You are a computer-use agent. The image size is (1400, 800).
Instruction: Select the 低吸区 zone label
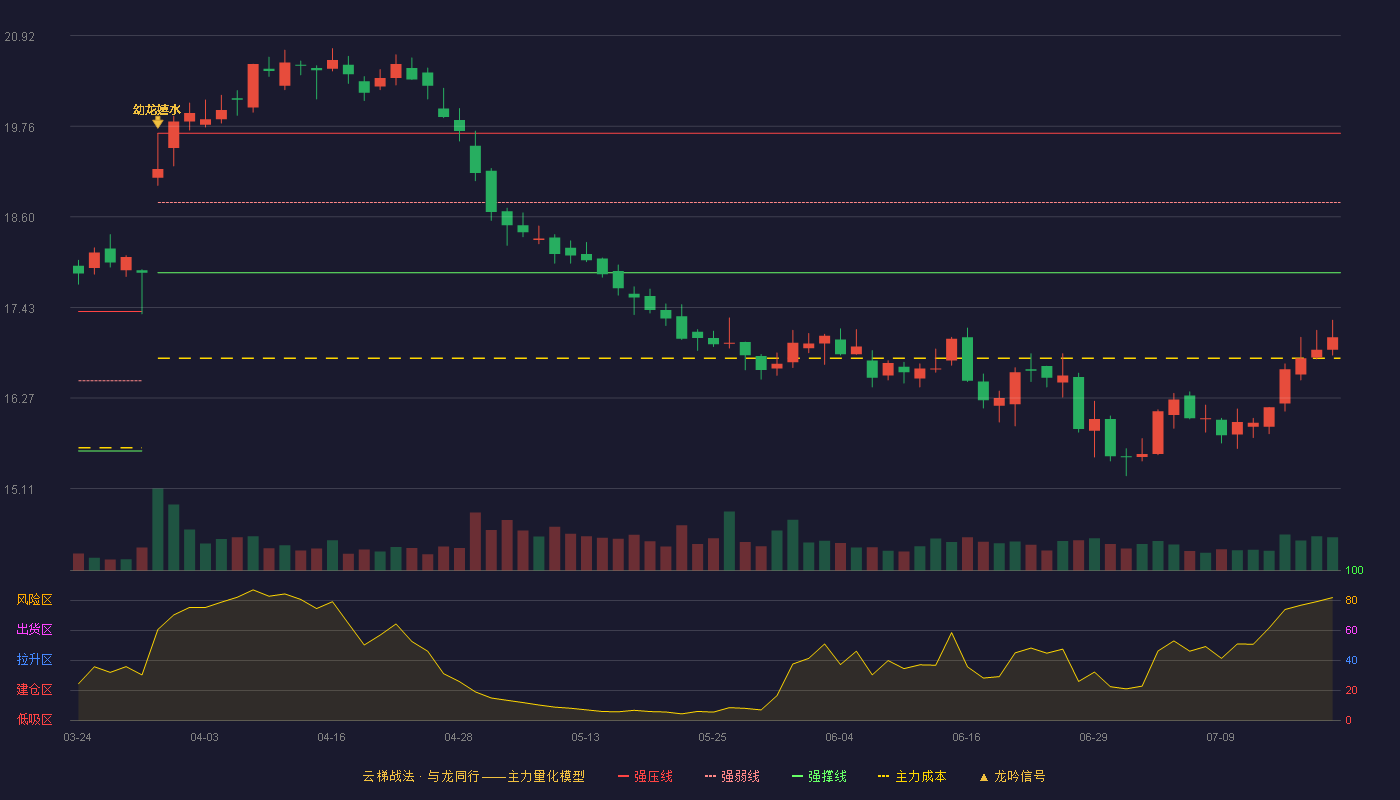(x=34, y=719)
